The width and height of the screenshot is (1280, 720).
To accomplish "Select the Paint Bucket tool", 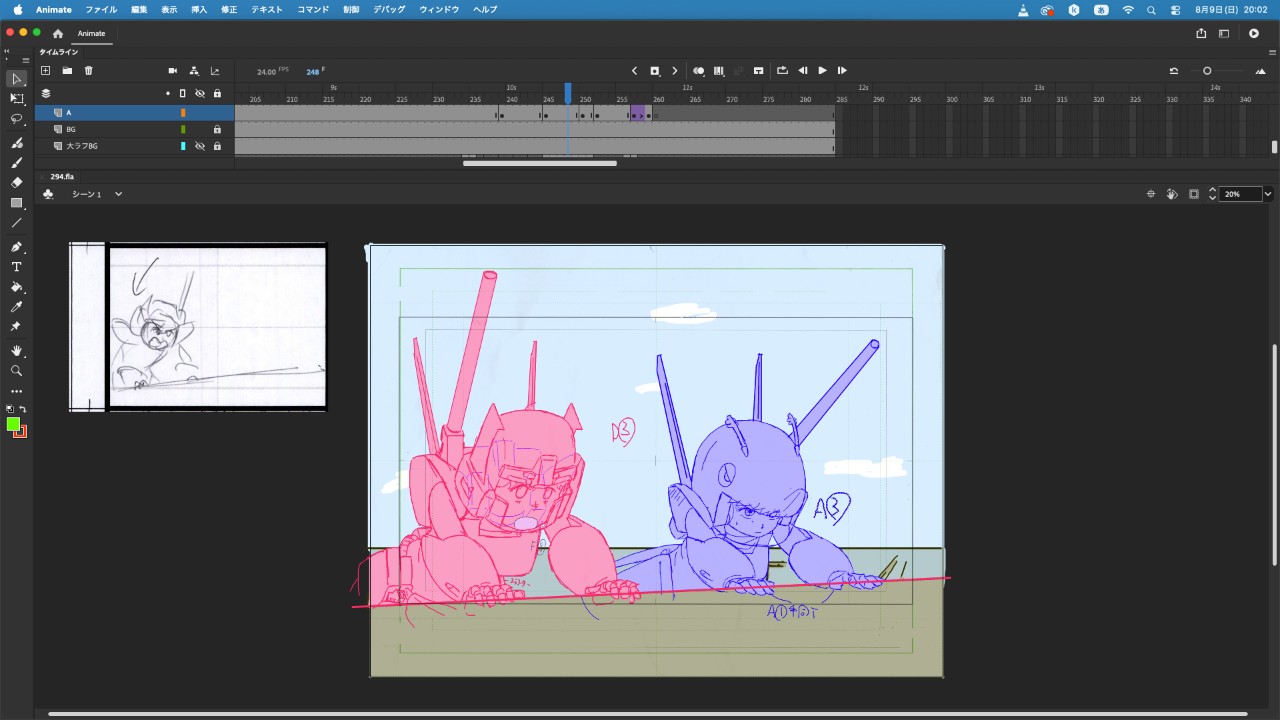I will (17, 287).
